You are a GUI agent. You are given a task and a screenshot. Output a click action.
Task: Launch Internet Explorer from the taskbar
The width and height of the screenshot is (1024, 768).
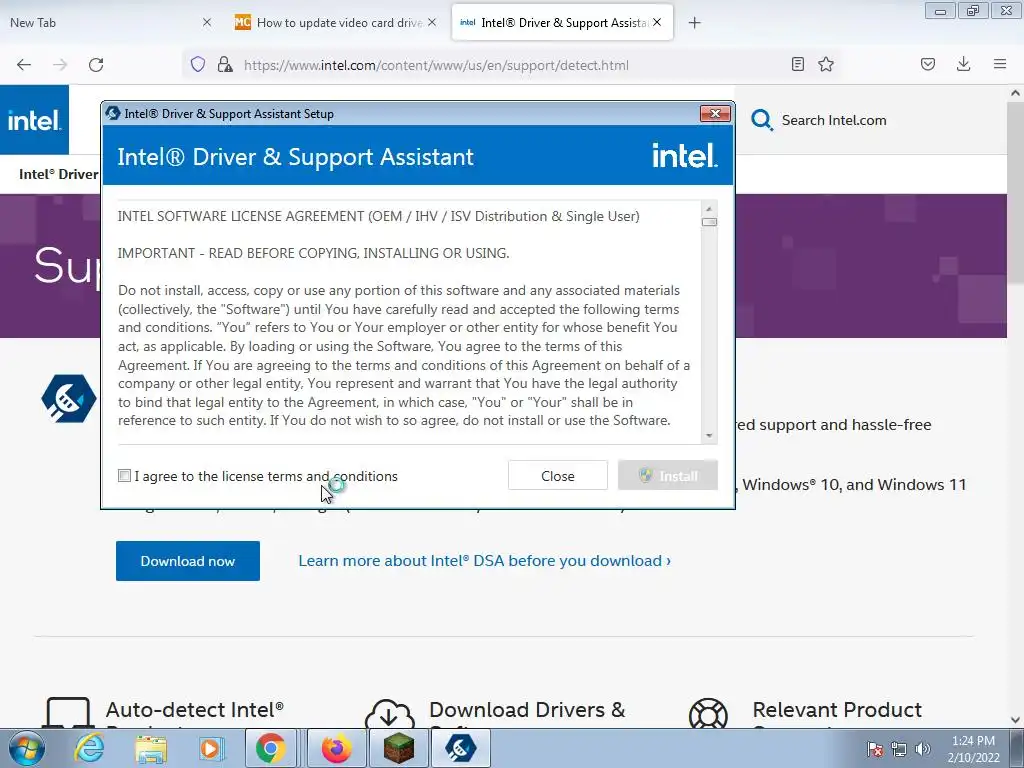click(89, 748)
